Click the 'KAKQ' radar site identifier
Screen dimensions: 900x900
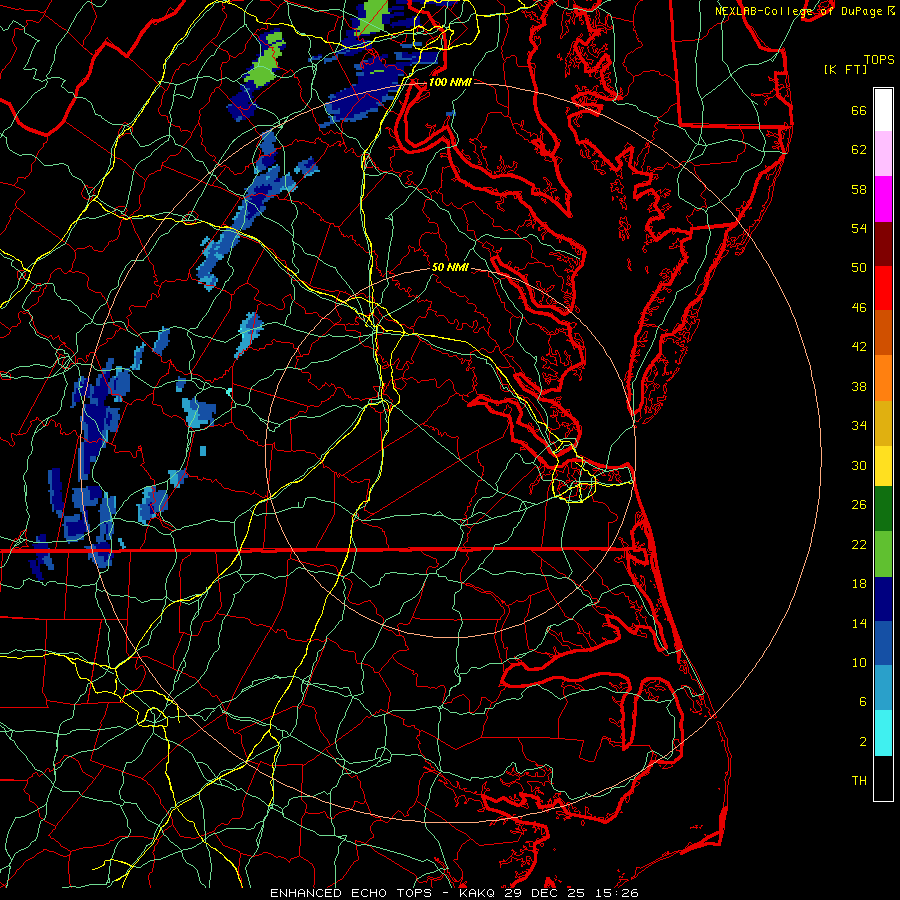[479, 893]
